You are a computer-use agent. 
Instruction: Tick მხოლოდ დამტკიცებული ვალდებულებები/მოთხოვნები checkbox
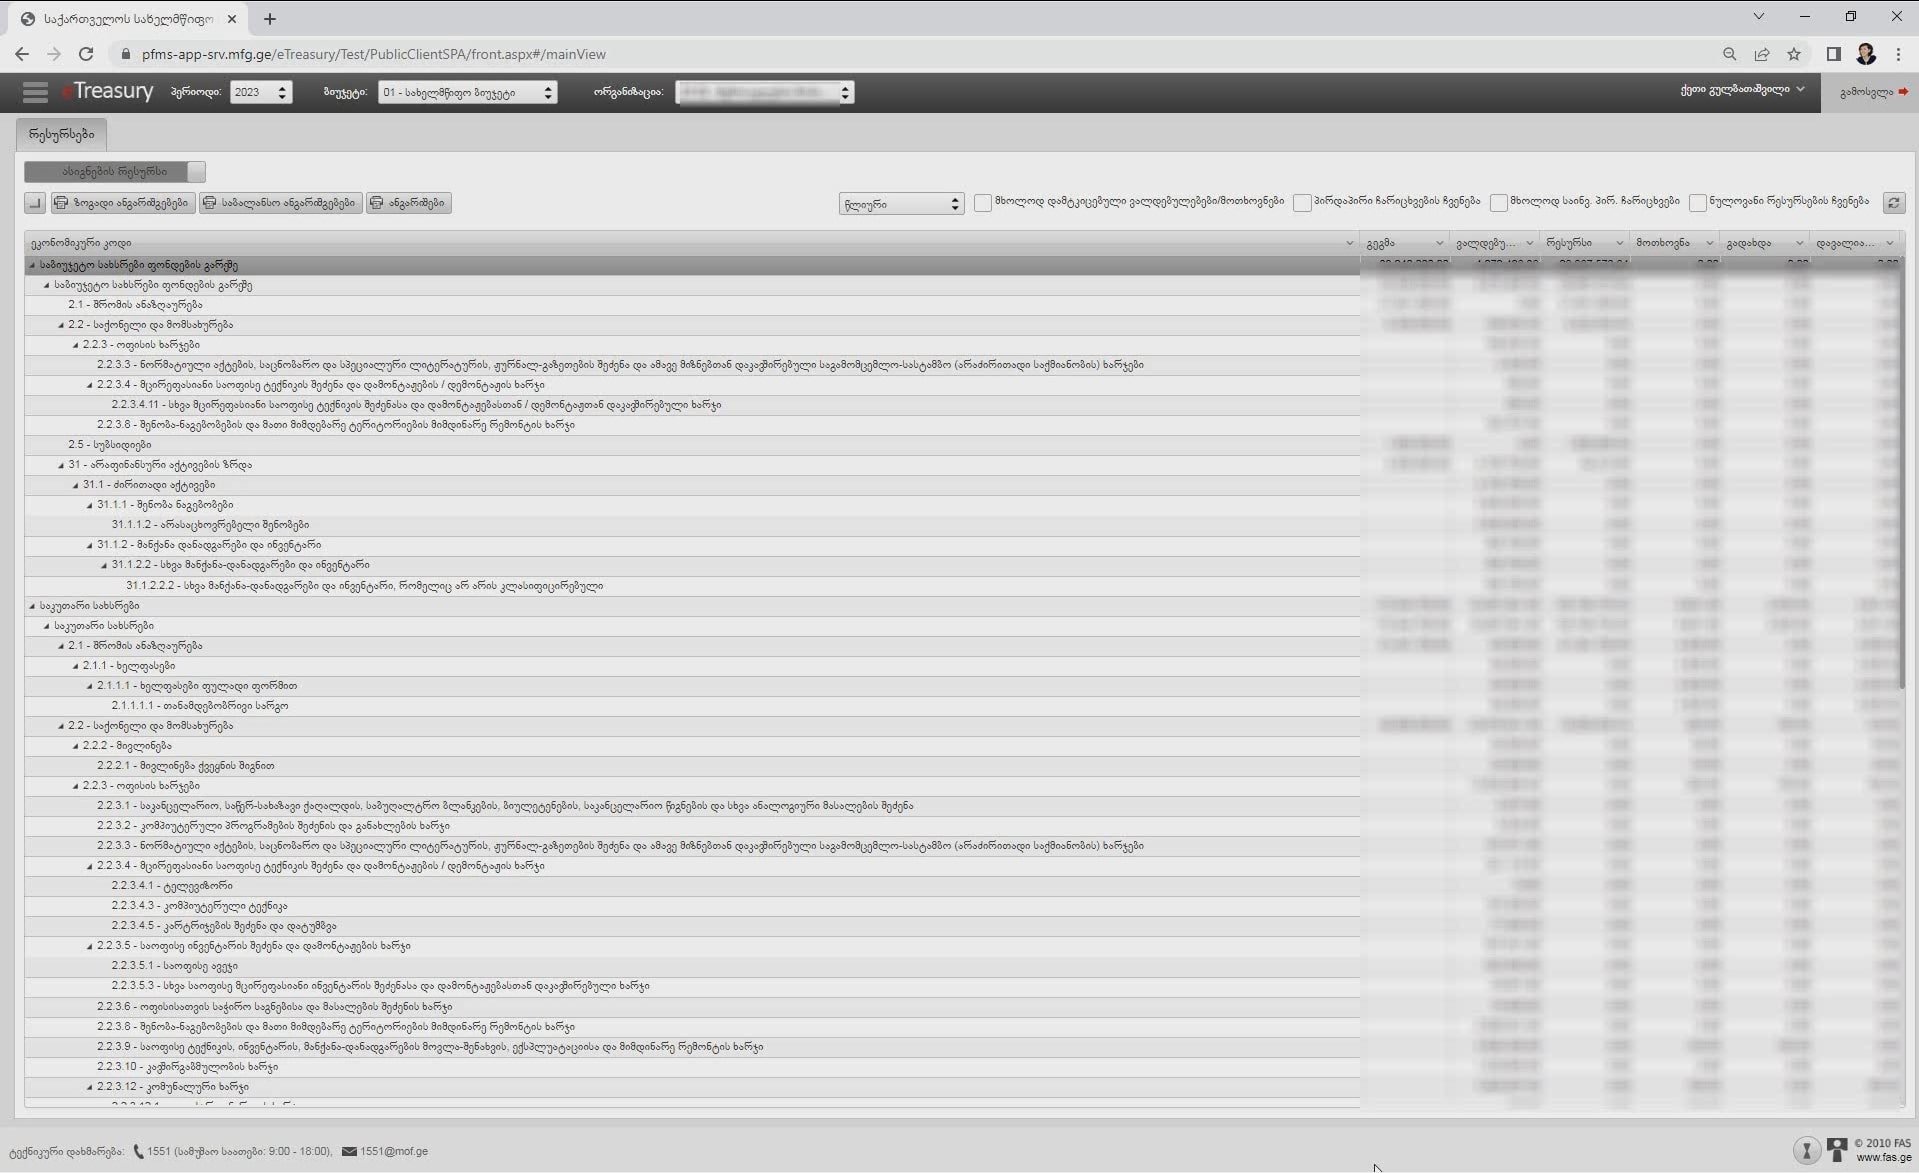[x=983, y=203]
